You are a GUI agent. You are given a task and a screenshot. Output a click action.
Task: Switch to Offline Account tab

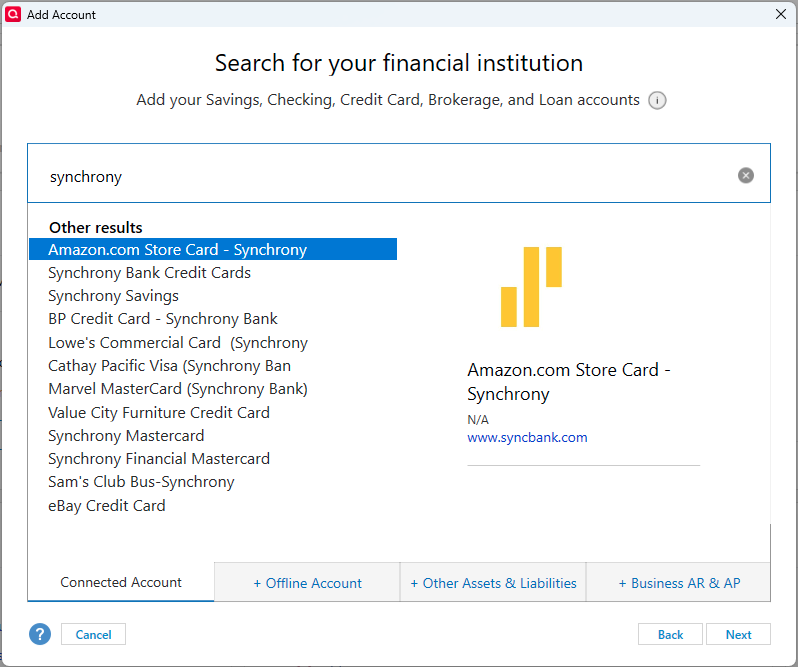coord(307,583)
